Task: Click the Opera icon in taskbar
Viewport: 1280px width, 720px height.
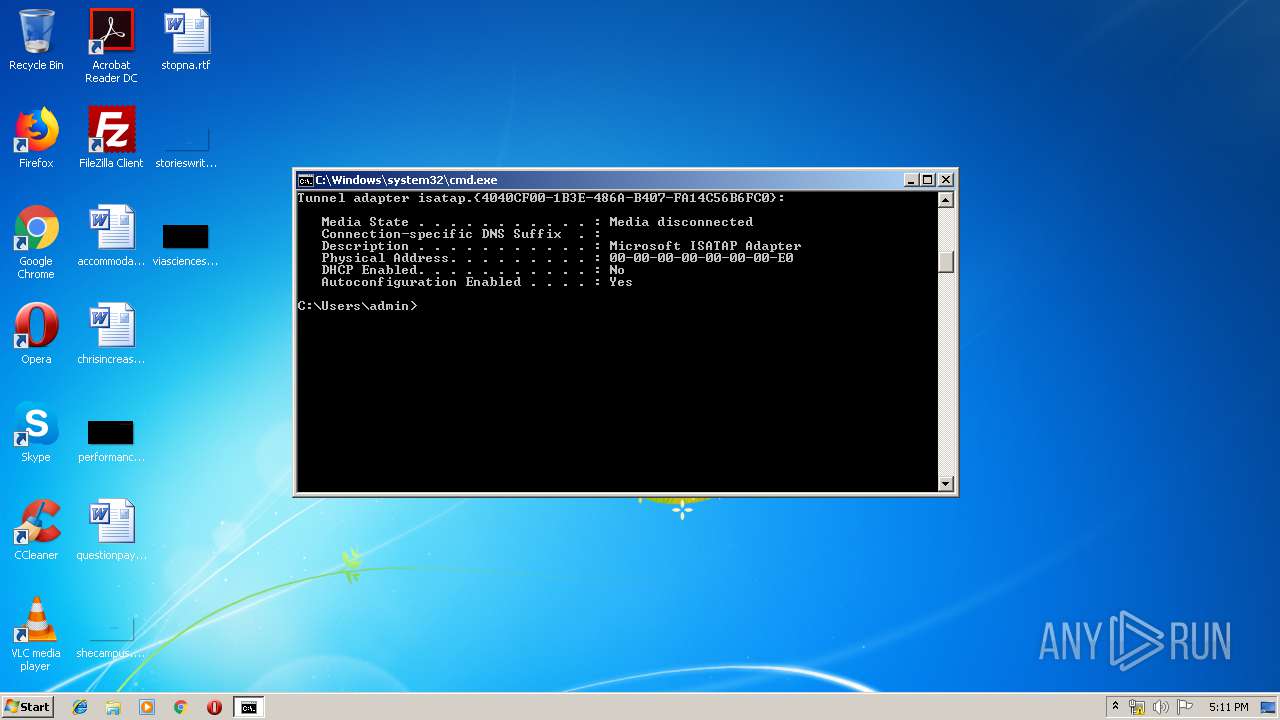Action: click(214, 707)
